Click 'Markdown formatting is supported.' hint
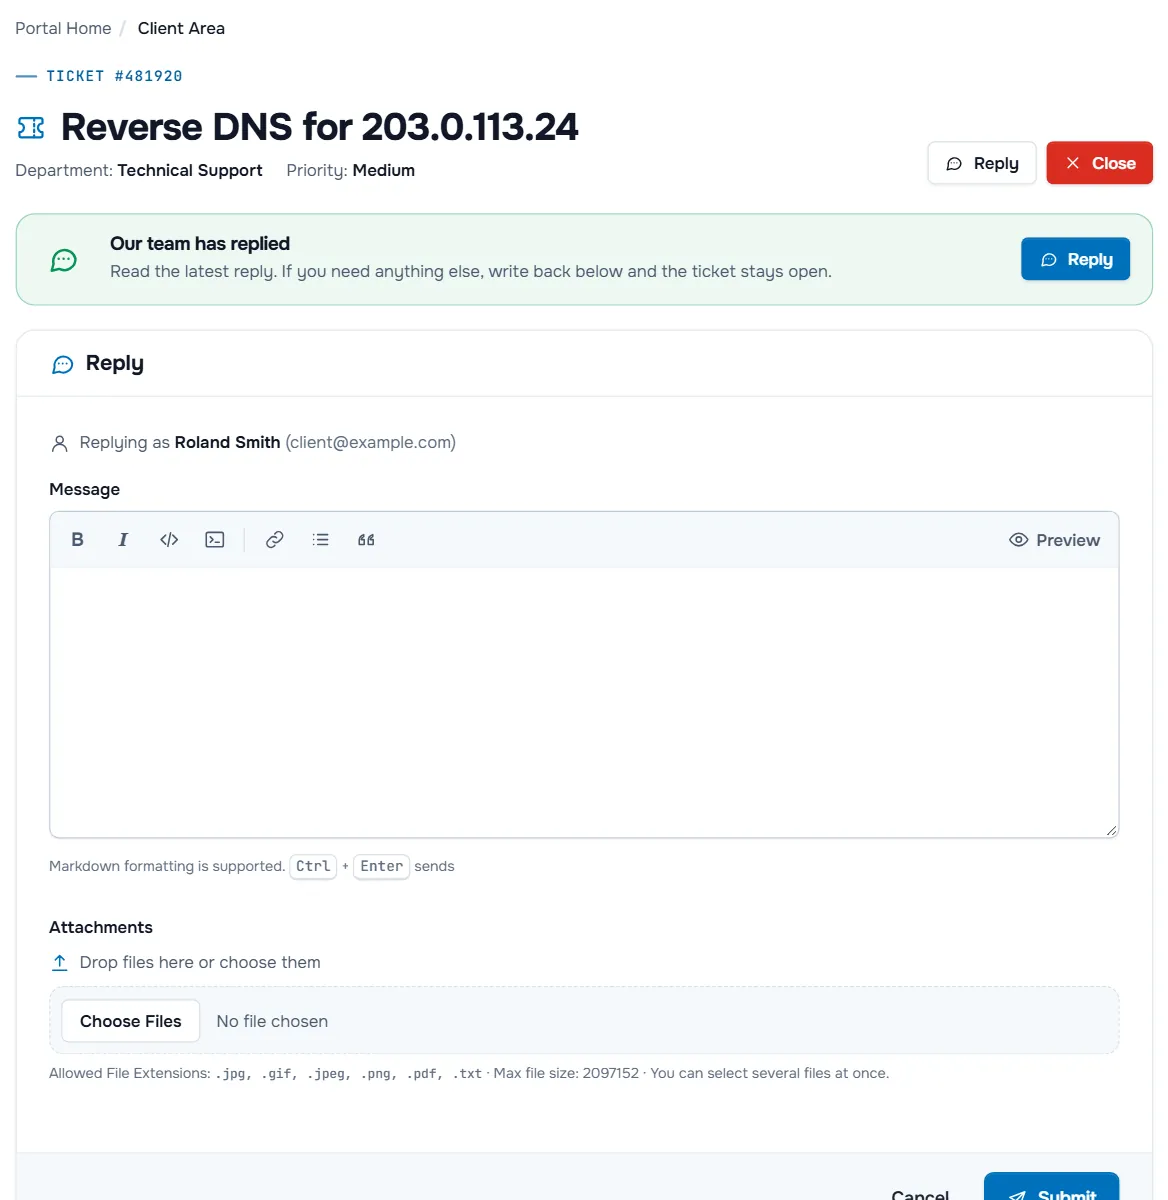The width and height of the screenshot is (1168, 1200). (167, 866)
